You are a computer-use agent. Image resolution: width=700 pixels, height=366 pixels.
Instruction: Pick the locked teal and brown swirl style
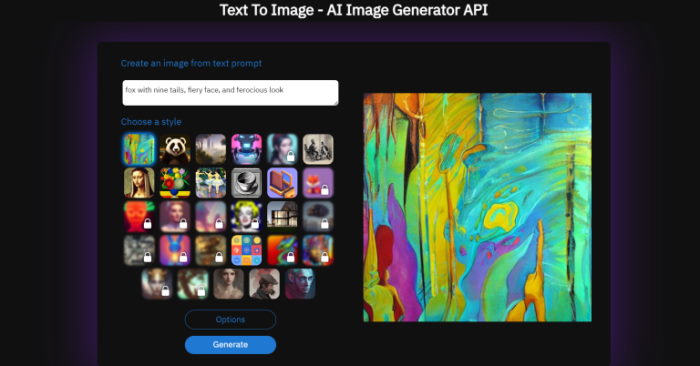193,284
